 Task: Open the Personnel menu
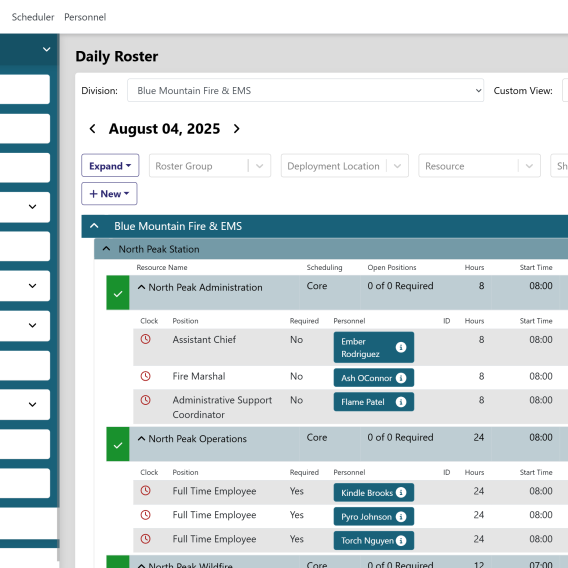point(85,17)
